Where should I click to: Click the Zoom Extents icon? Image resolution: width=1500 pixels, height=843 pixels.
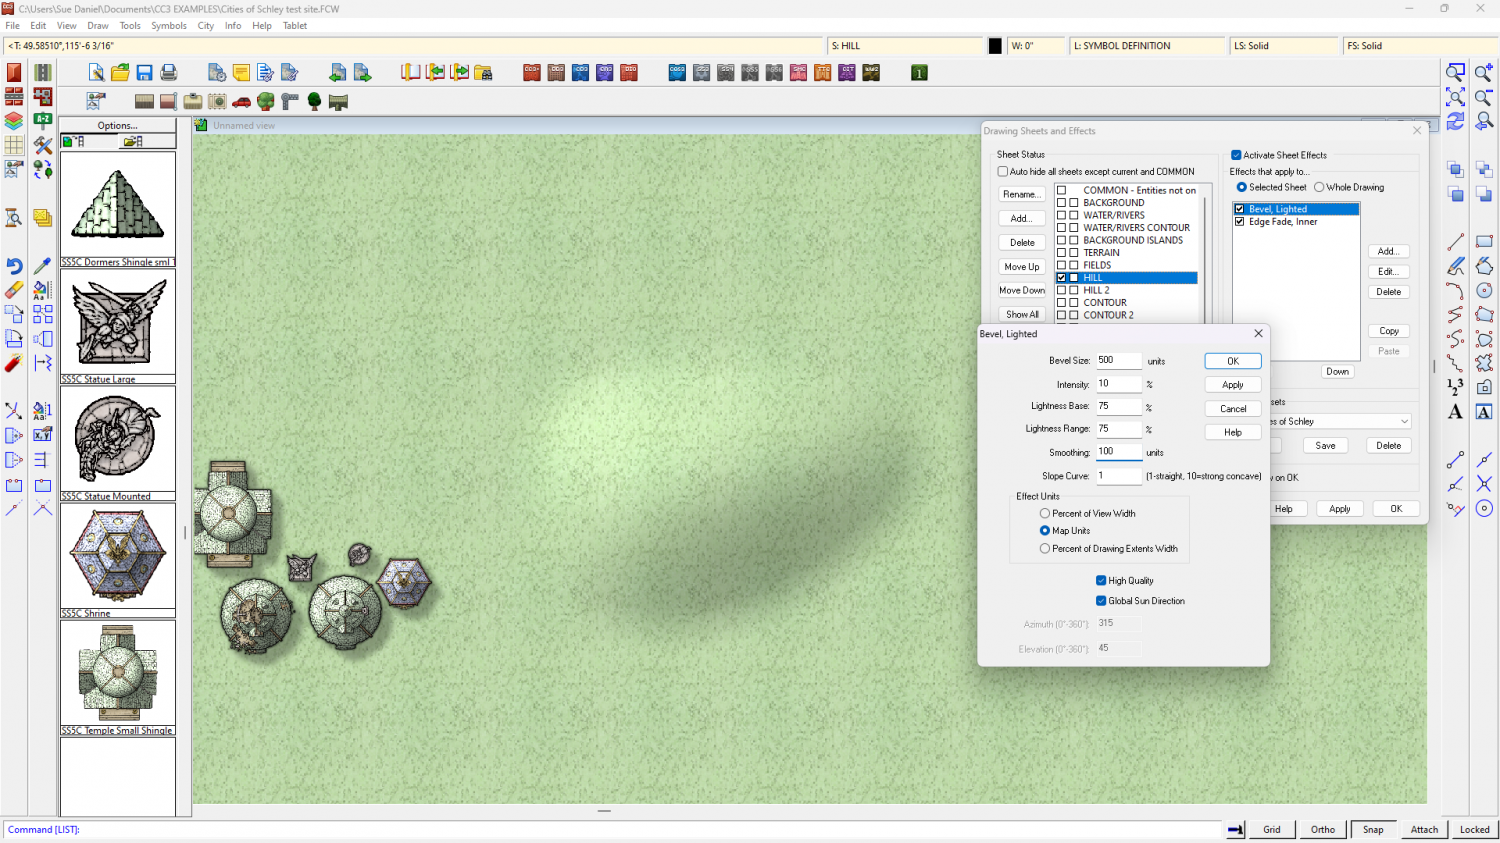click(1456, 97)
